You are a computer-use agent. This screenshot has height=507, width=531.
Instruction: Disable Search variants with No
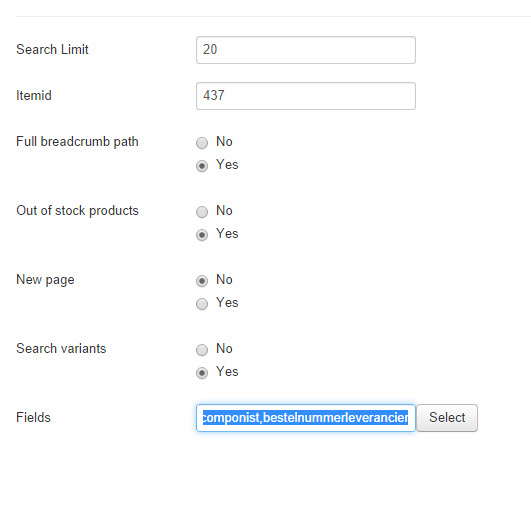click(202, 350)
